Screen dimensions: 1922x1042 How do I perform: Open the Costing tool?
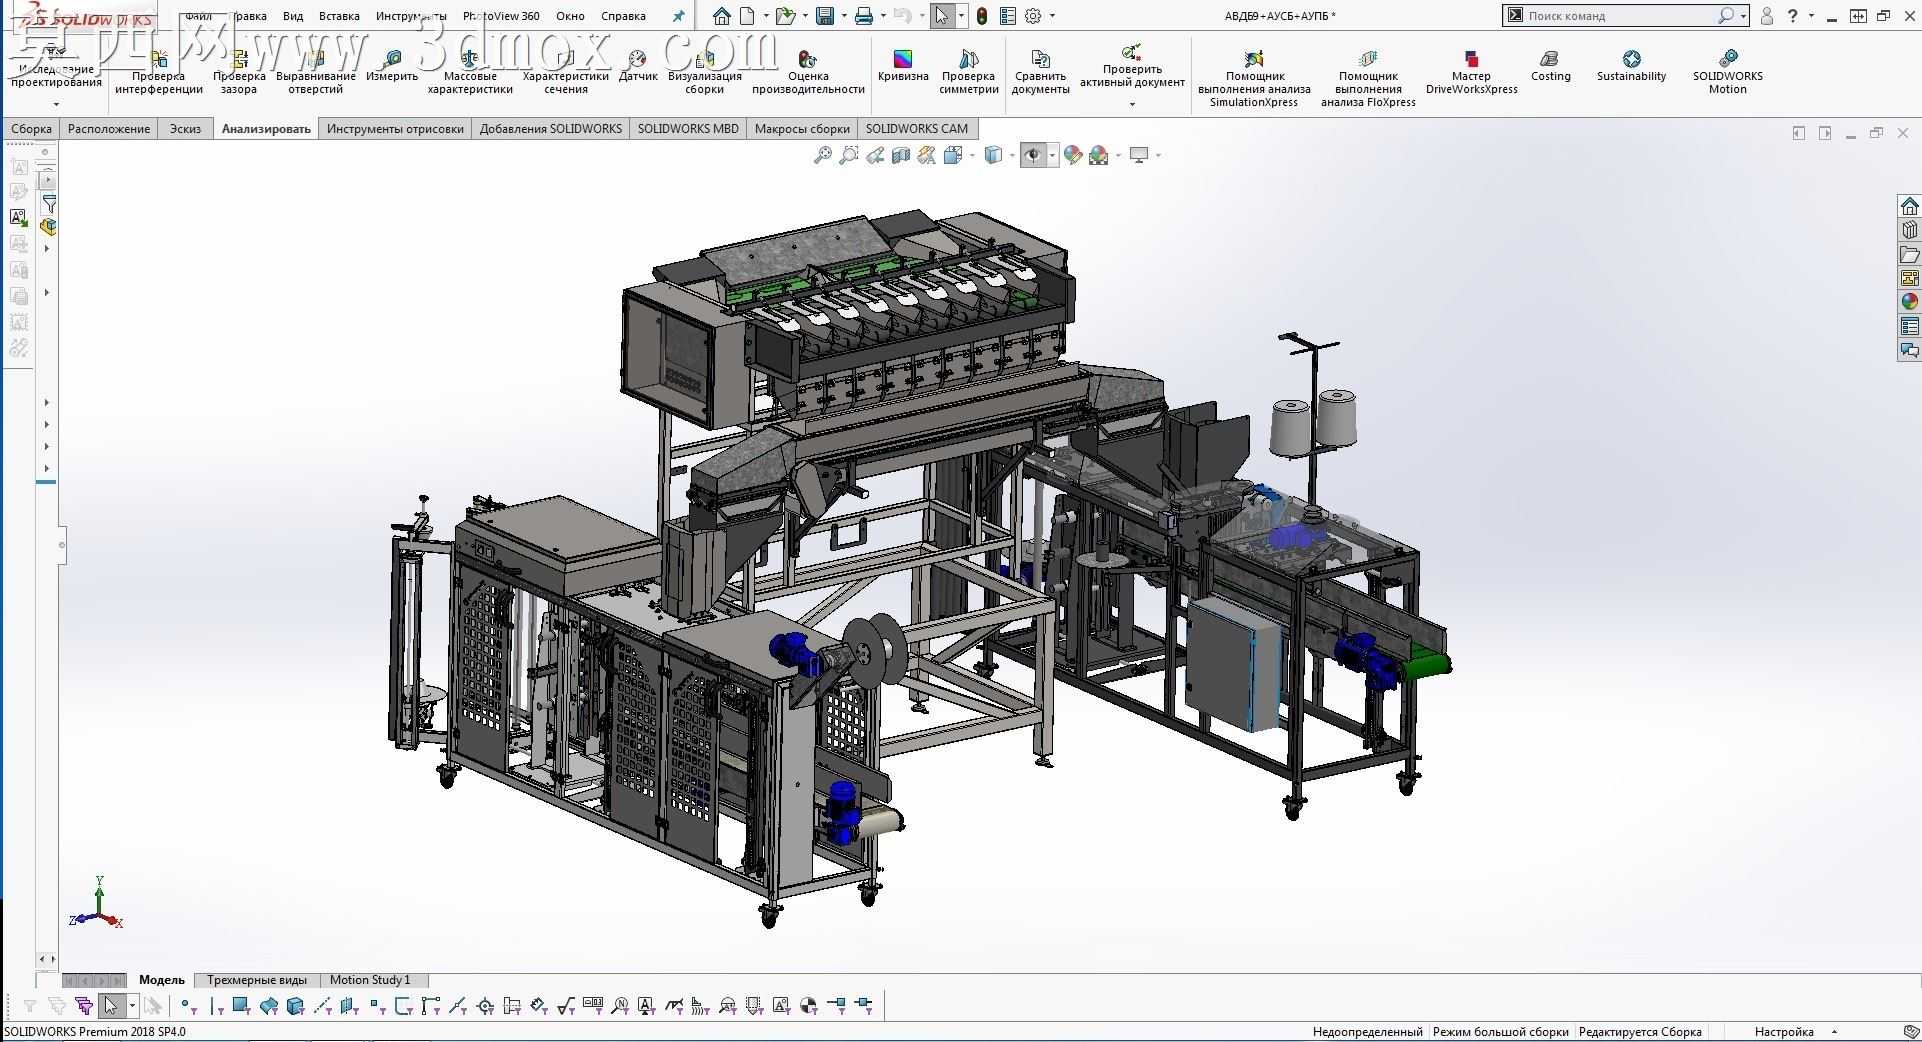(1550, 66)
